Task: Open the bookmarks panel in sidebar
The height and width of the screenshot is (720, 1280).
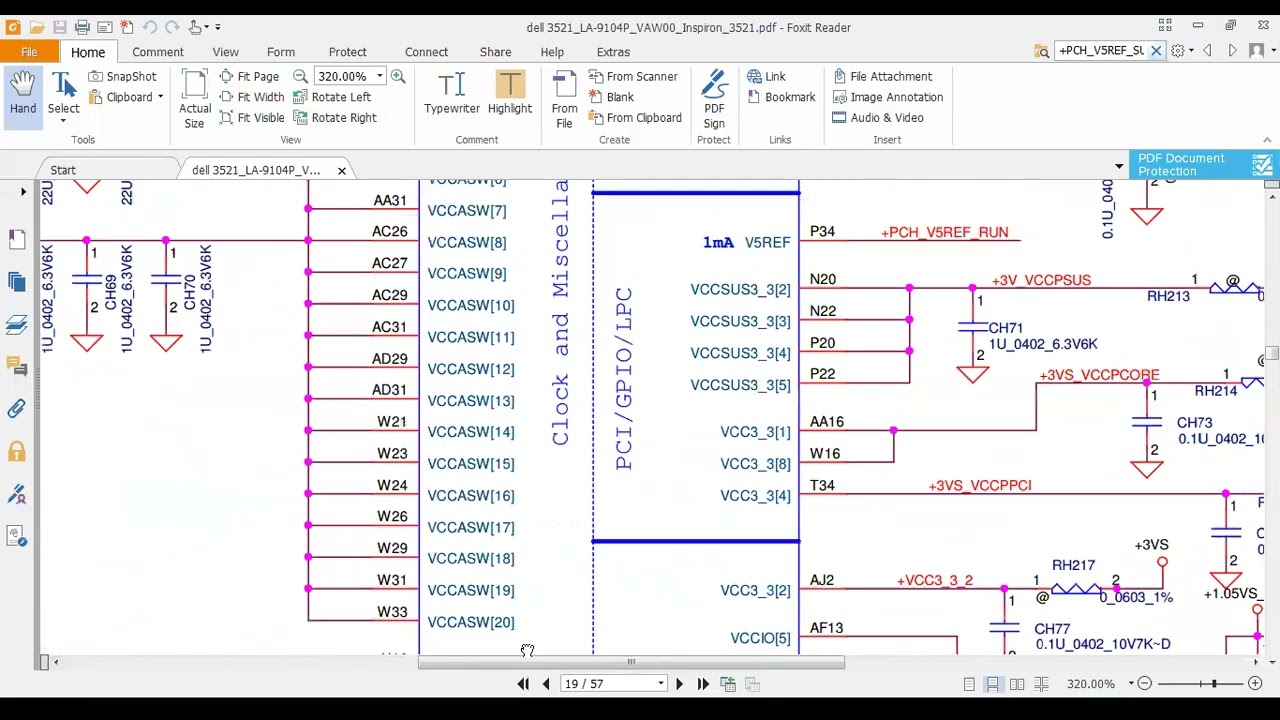Action: (16, 238)
